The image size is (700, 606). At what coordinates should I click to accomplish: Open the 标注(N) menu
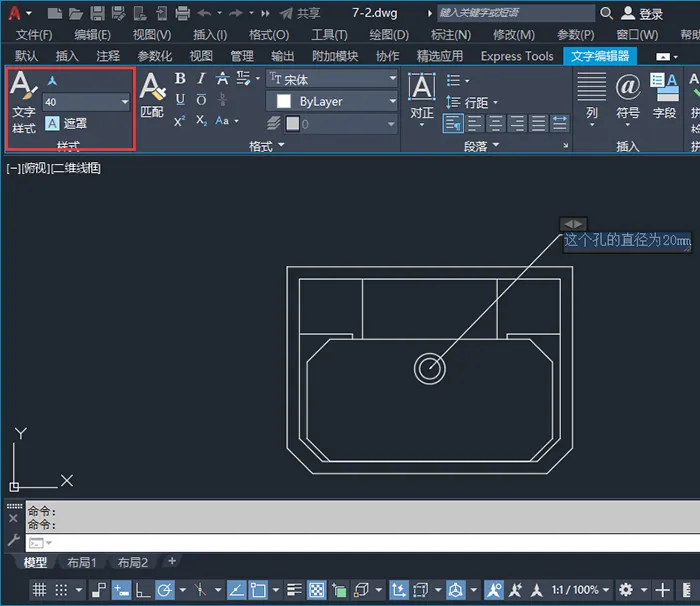point(450,35)
